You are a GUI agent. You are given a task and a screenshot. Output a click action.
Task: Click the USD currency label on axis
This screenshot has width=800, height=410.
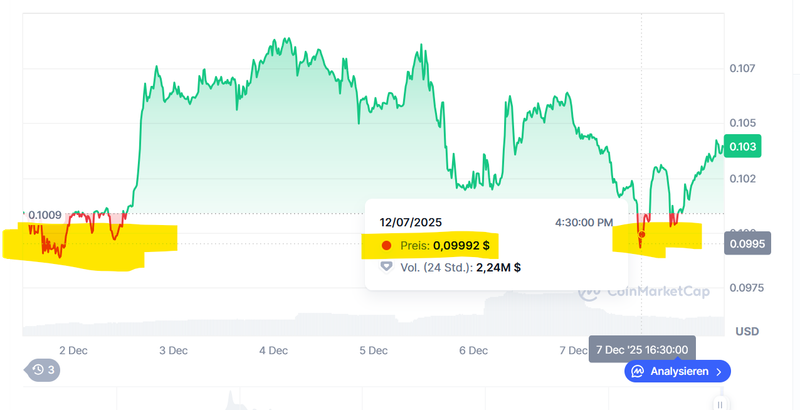[747, 331]
